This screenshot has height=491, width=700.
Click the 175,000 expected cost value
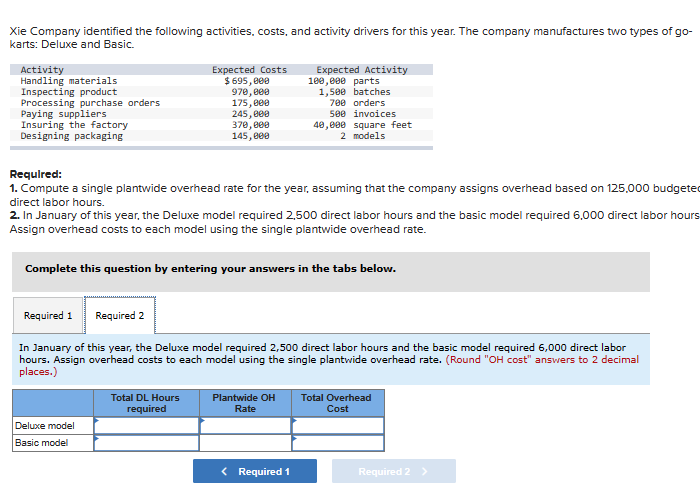tap(250, 103)
